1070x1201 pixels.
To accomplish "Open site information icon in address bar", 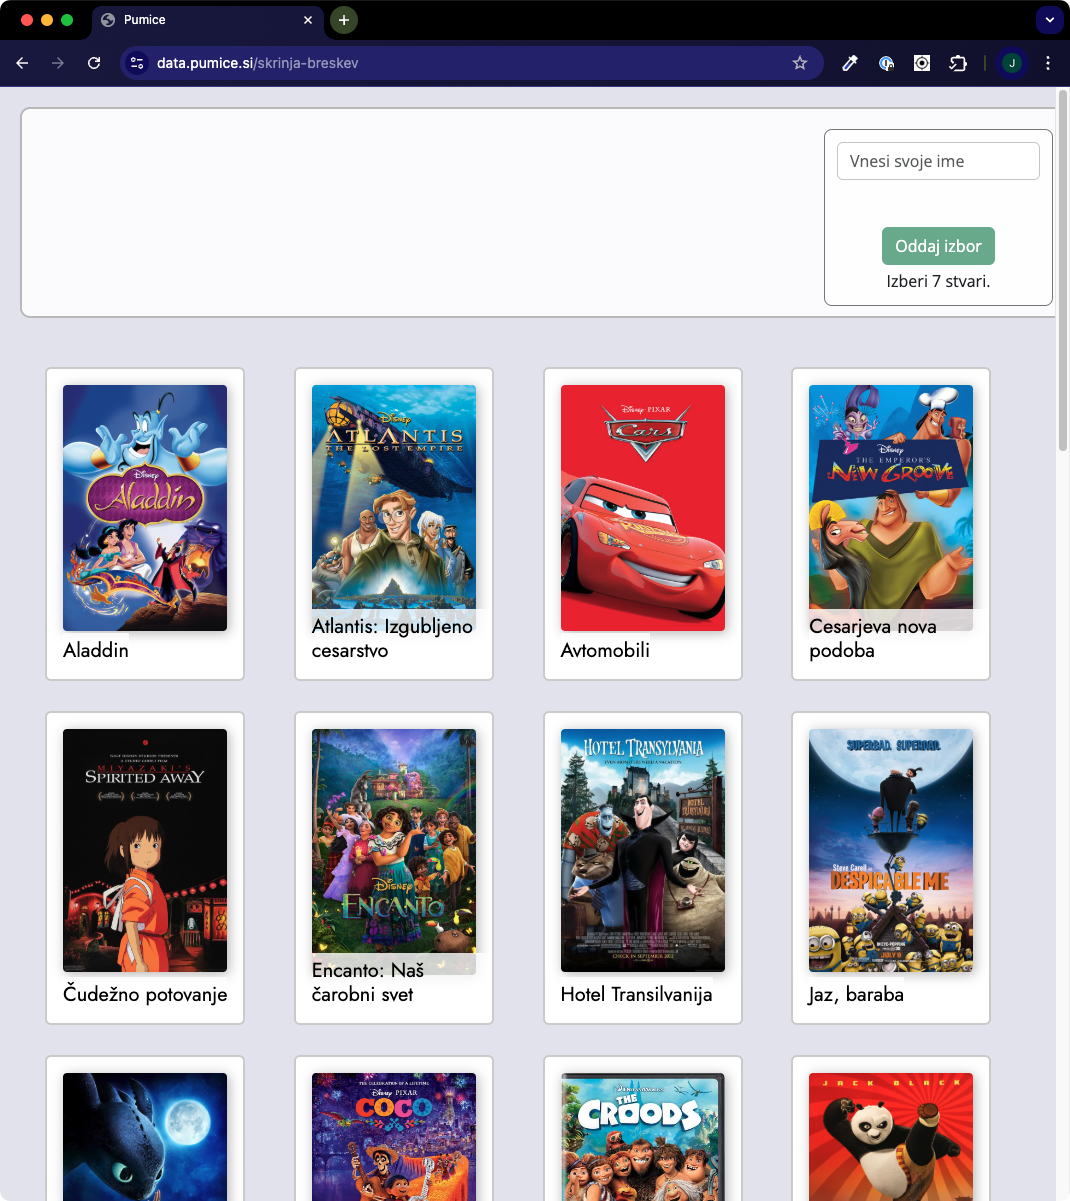I will [x=138, y=63].
